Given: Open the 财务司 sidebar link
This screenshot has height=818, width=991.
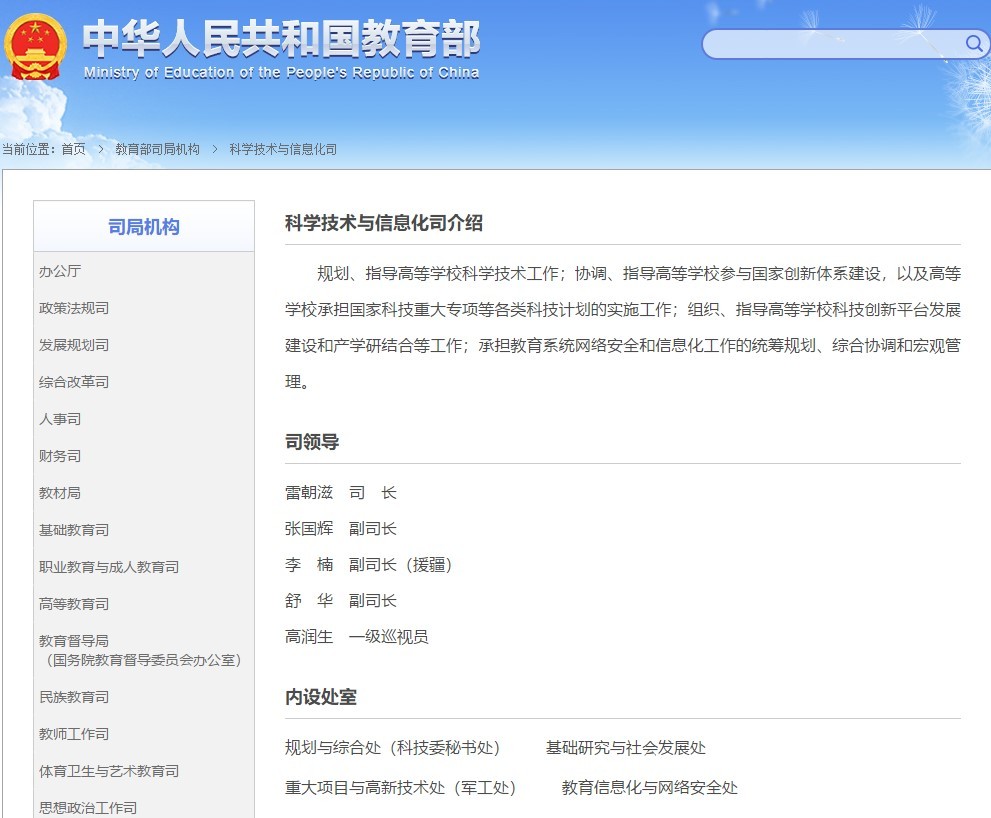Looking at the screenshot, I should pos(60,456).
